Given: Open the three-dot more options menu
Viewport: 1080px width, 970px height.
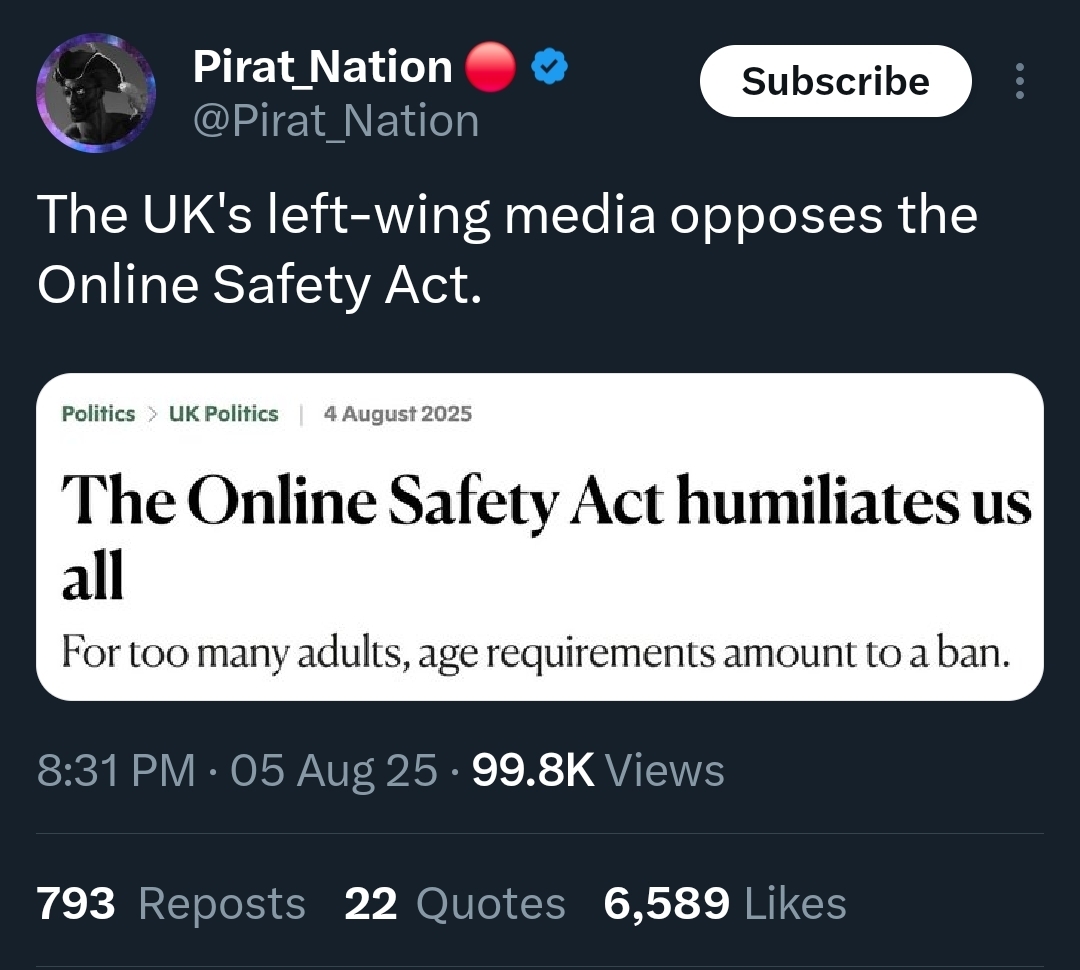Looking at the screenshot, I should (1019, 82).
